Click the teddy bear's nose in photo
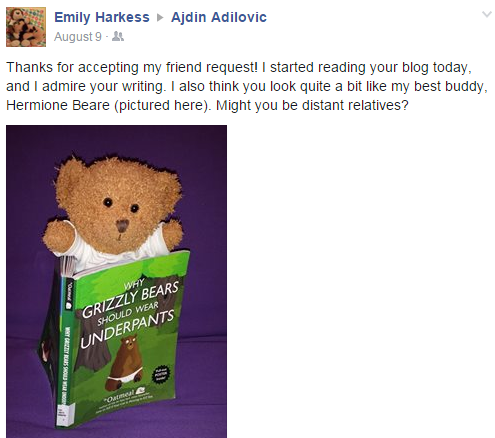The height and width of the screenshot is (438, 495). tap(123, 226)
